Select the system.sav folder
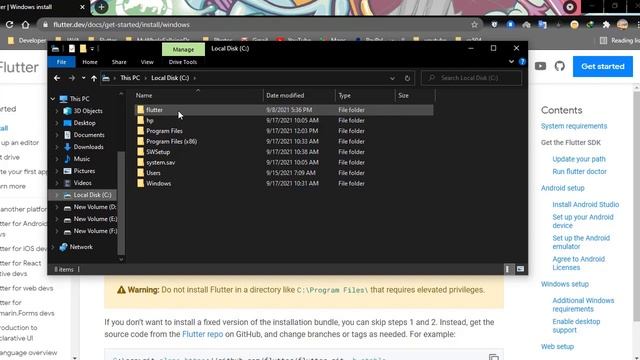 point(160,162)
